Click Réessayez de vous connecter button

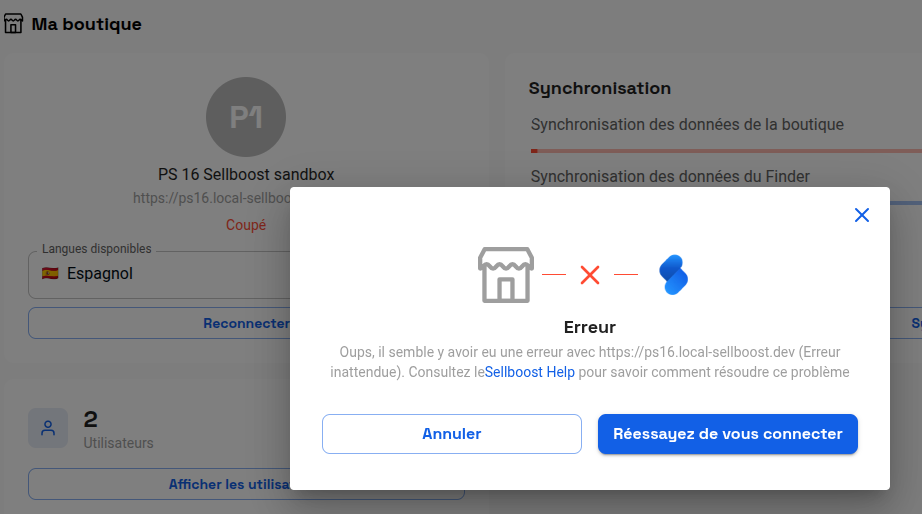[727, 434]
